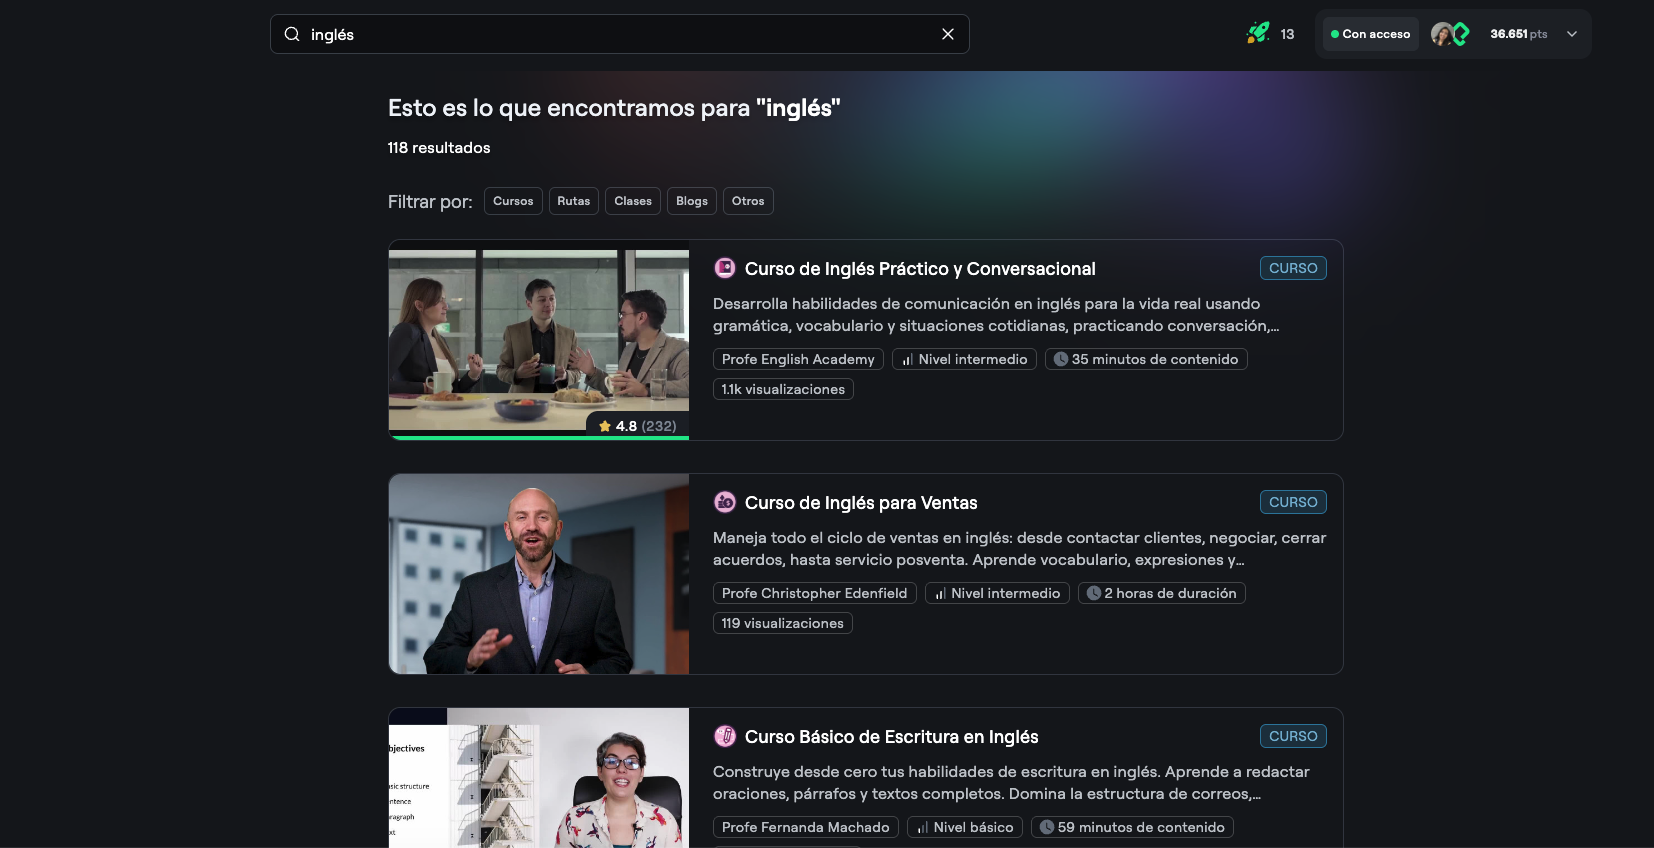Select the Blogs filter chip
This screenshot has width=1654, height=848.
691,201
